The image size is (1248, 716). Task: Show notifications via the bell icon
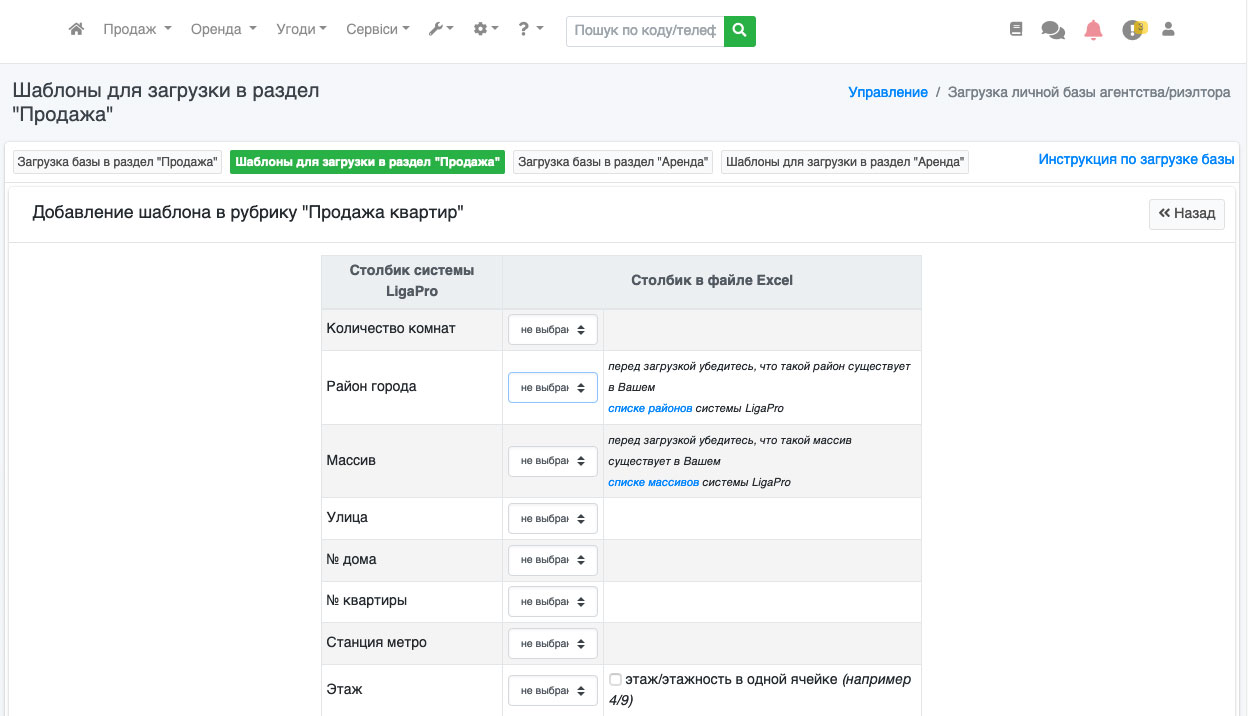(x=1093, y=30)
